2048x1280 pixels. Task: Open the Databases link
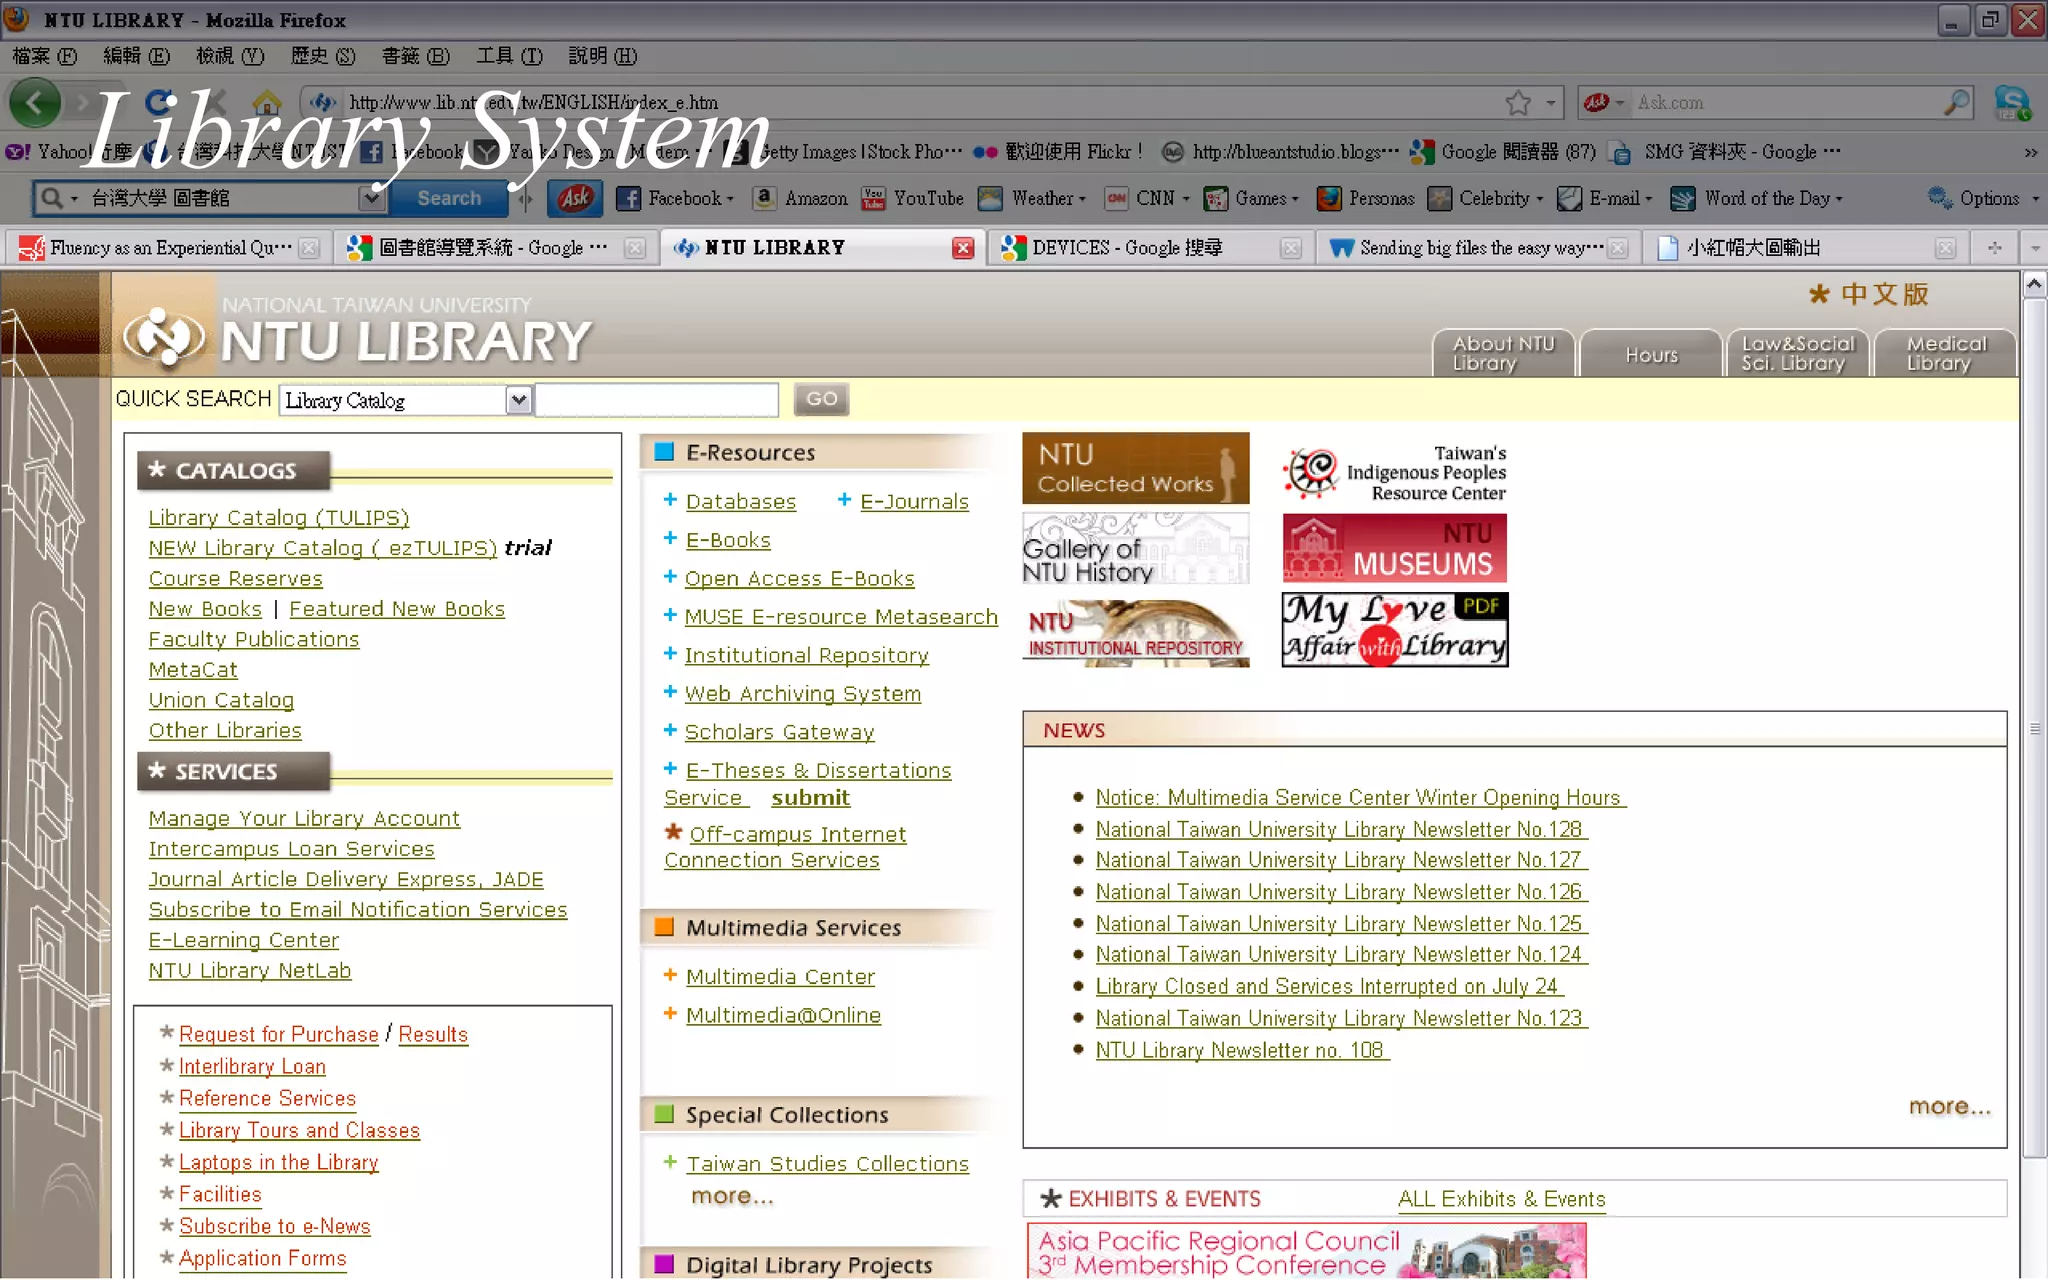click(741, 502)
